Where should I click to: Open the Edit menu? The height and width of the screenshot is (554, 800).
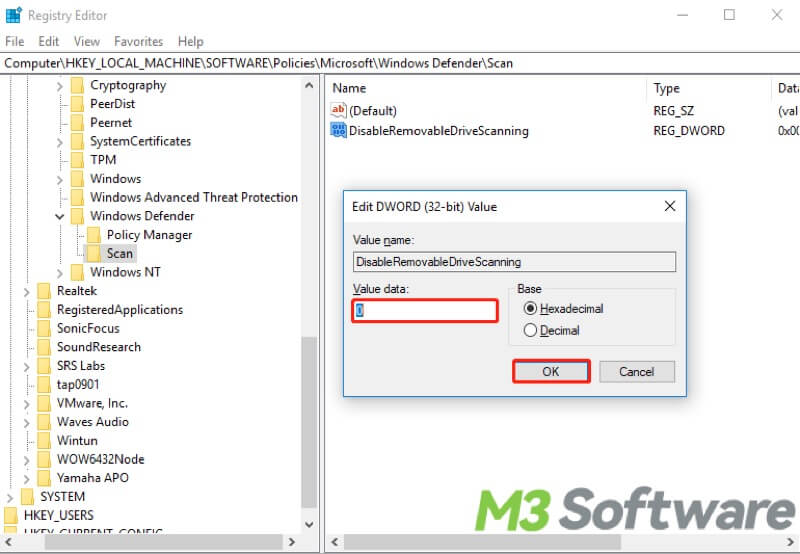[x=48, y=41]
